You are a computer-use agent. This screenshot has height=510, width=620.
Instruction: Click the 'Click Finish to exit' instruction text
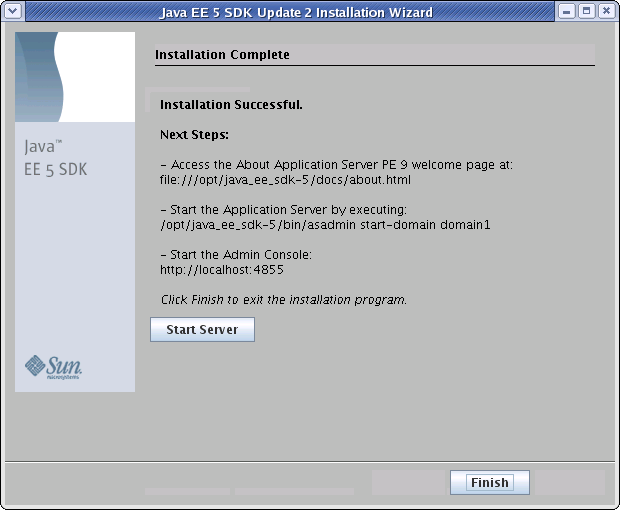tap(284, 300)
